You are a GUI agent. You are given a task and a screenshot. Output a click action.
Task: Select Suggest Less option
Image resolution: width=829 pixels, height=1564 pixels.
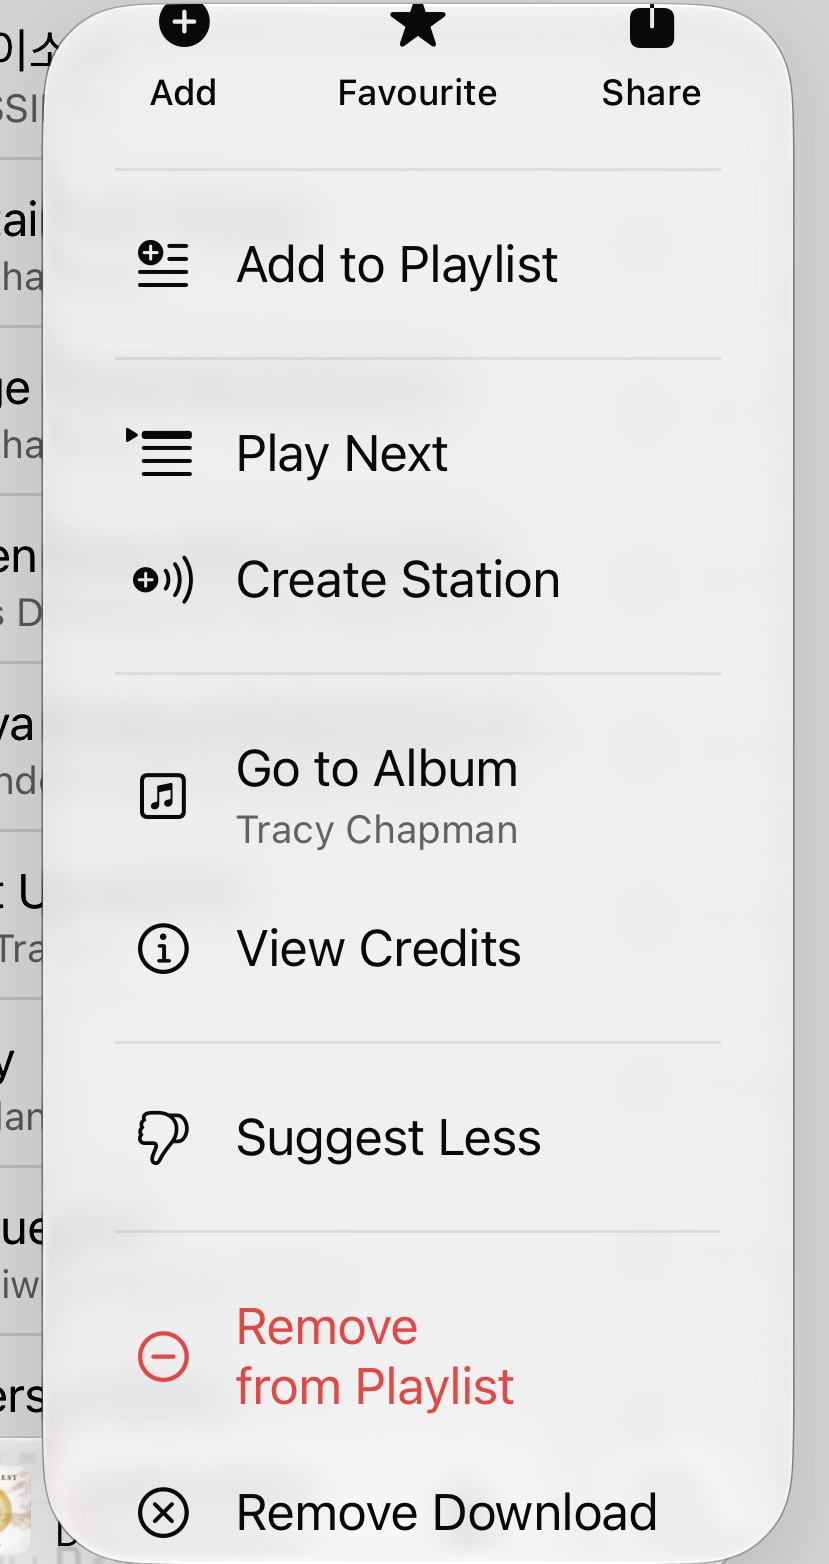418,1139
